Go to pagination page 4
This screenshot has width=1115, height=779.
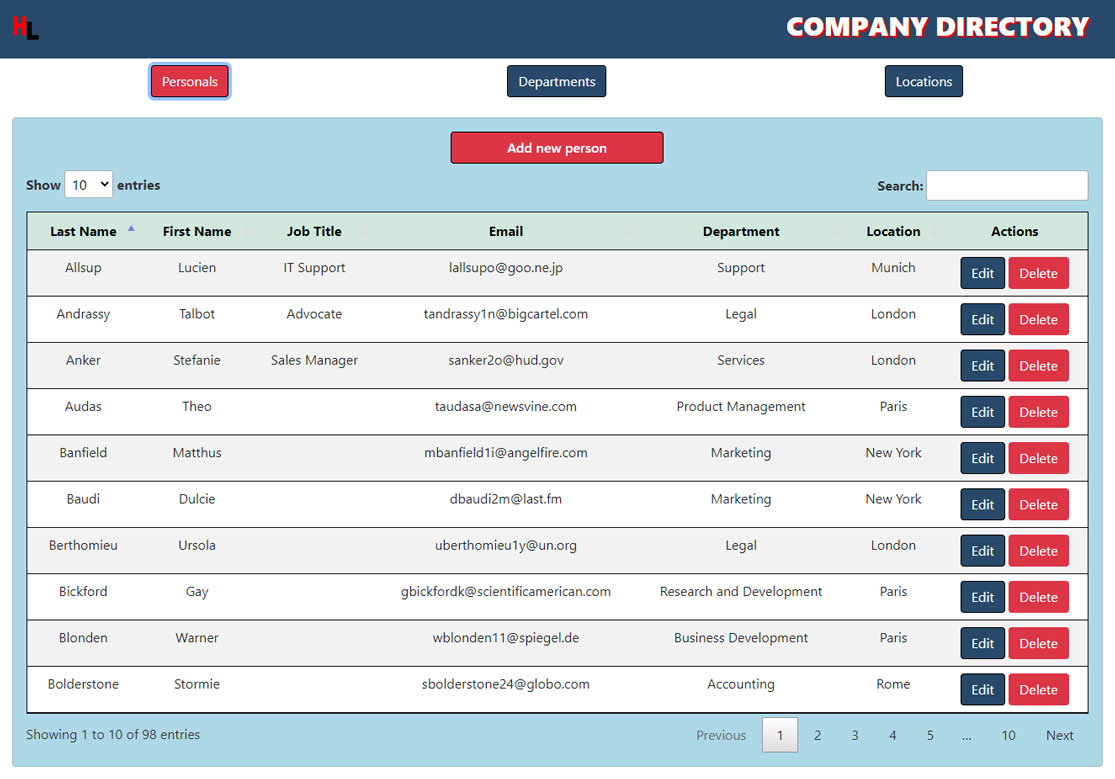tap(892, 735)
